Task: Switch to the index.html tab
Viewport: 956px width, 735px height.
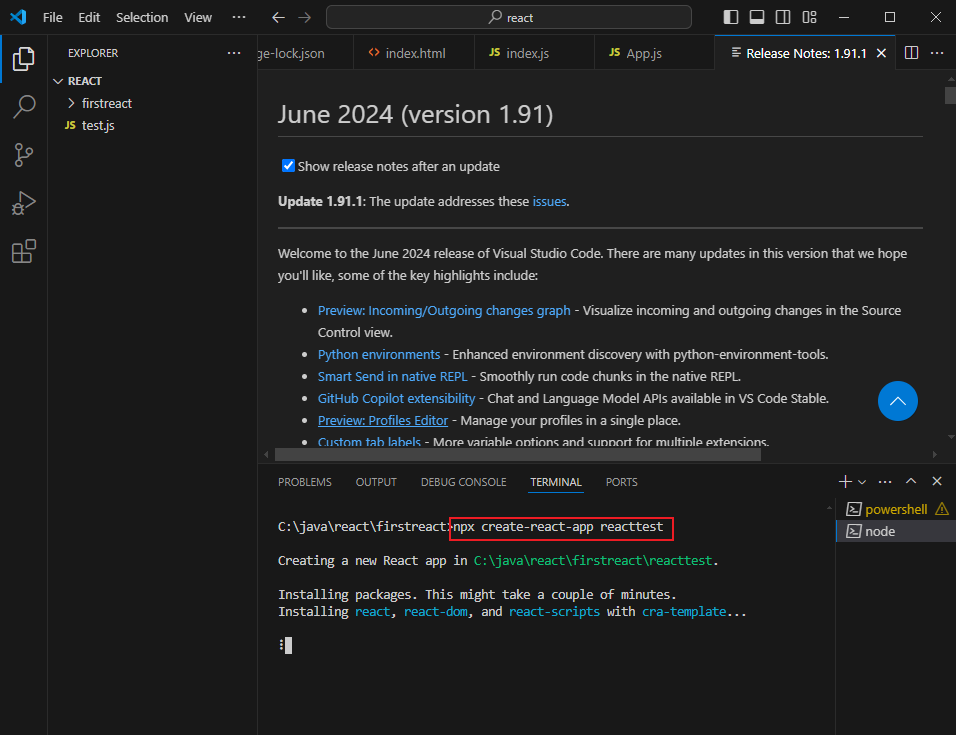Action: (415, 53)
